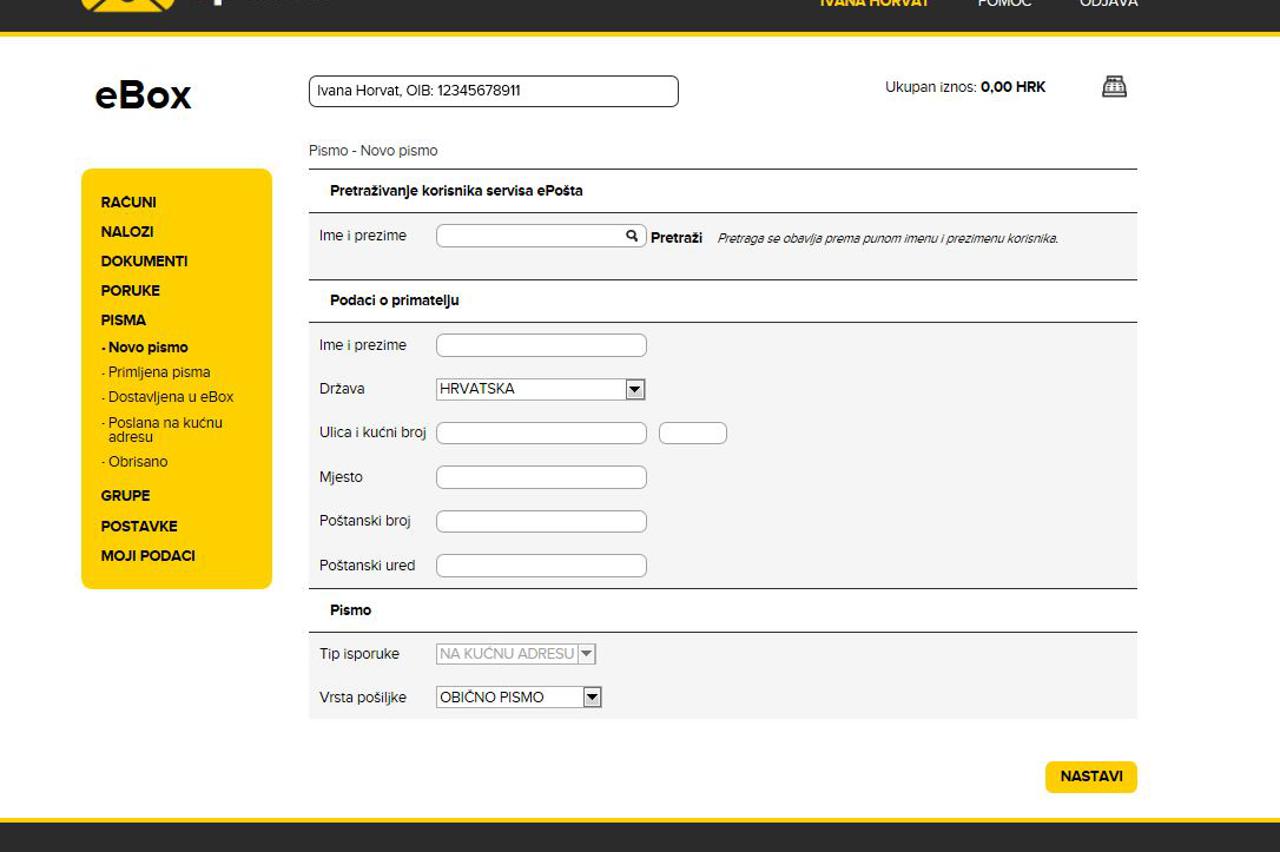Screen dimensions: 1280x852
Task: Open the Računi menu section
Action: 128,202
